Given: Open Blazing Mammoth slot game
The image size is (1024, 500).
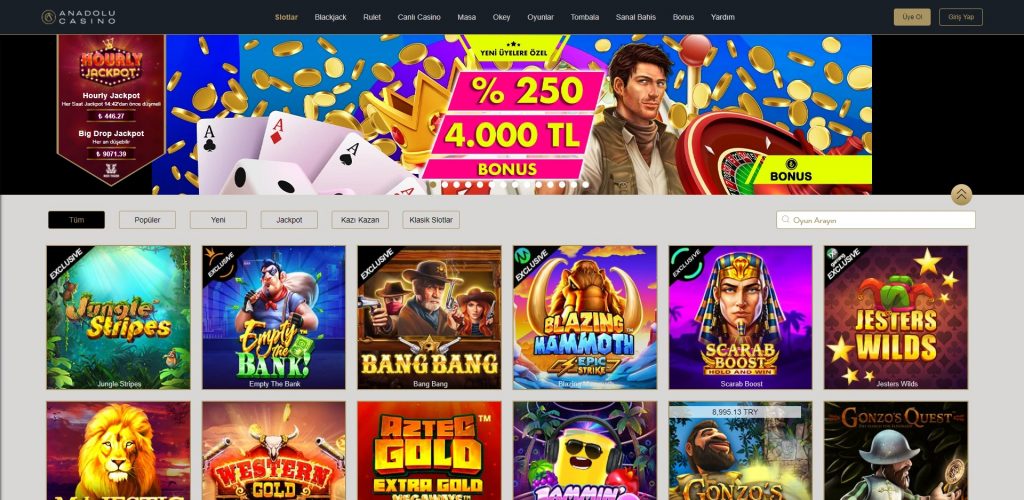Looking at the screenshot, I should pyautogui.click(x=585, y=317).
